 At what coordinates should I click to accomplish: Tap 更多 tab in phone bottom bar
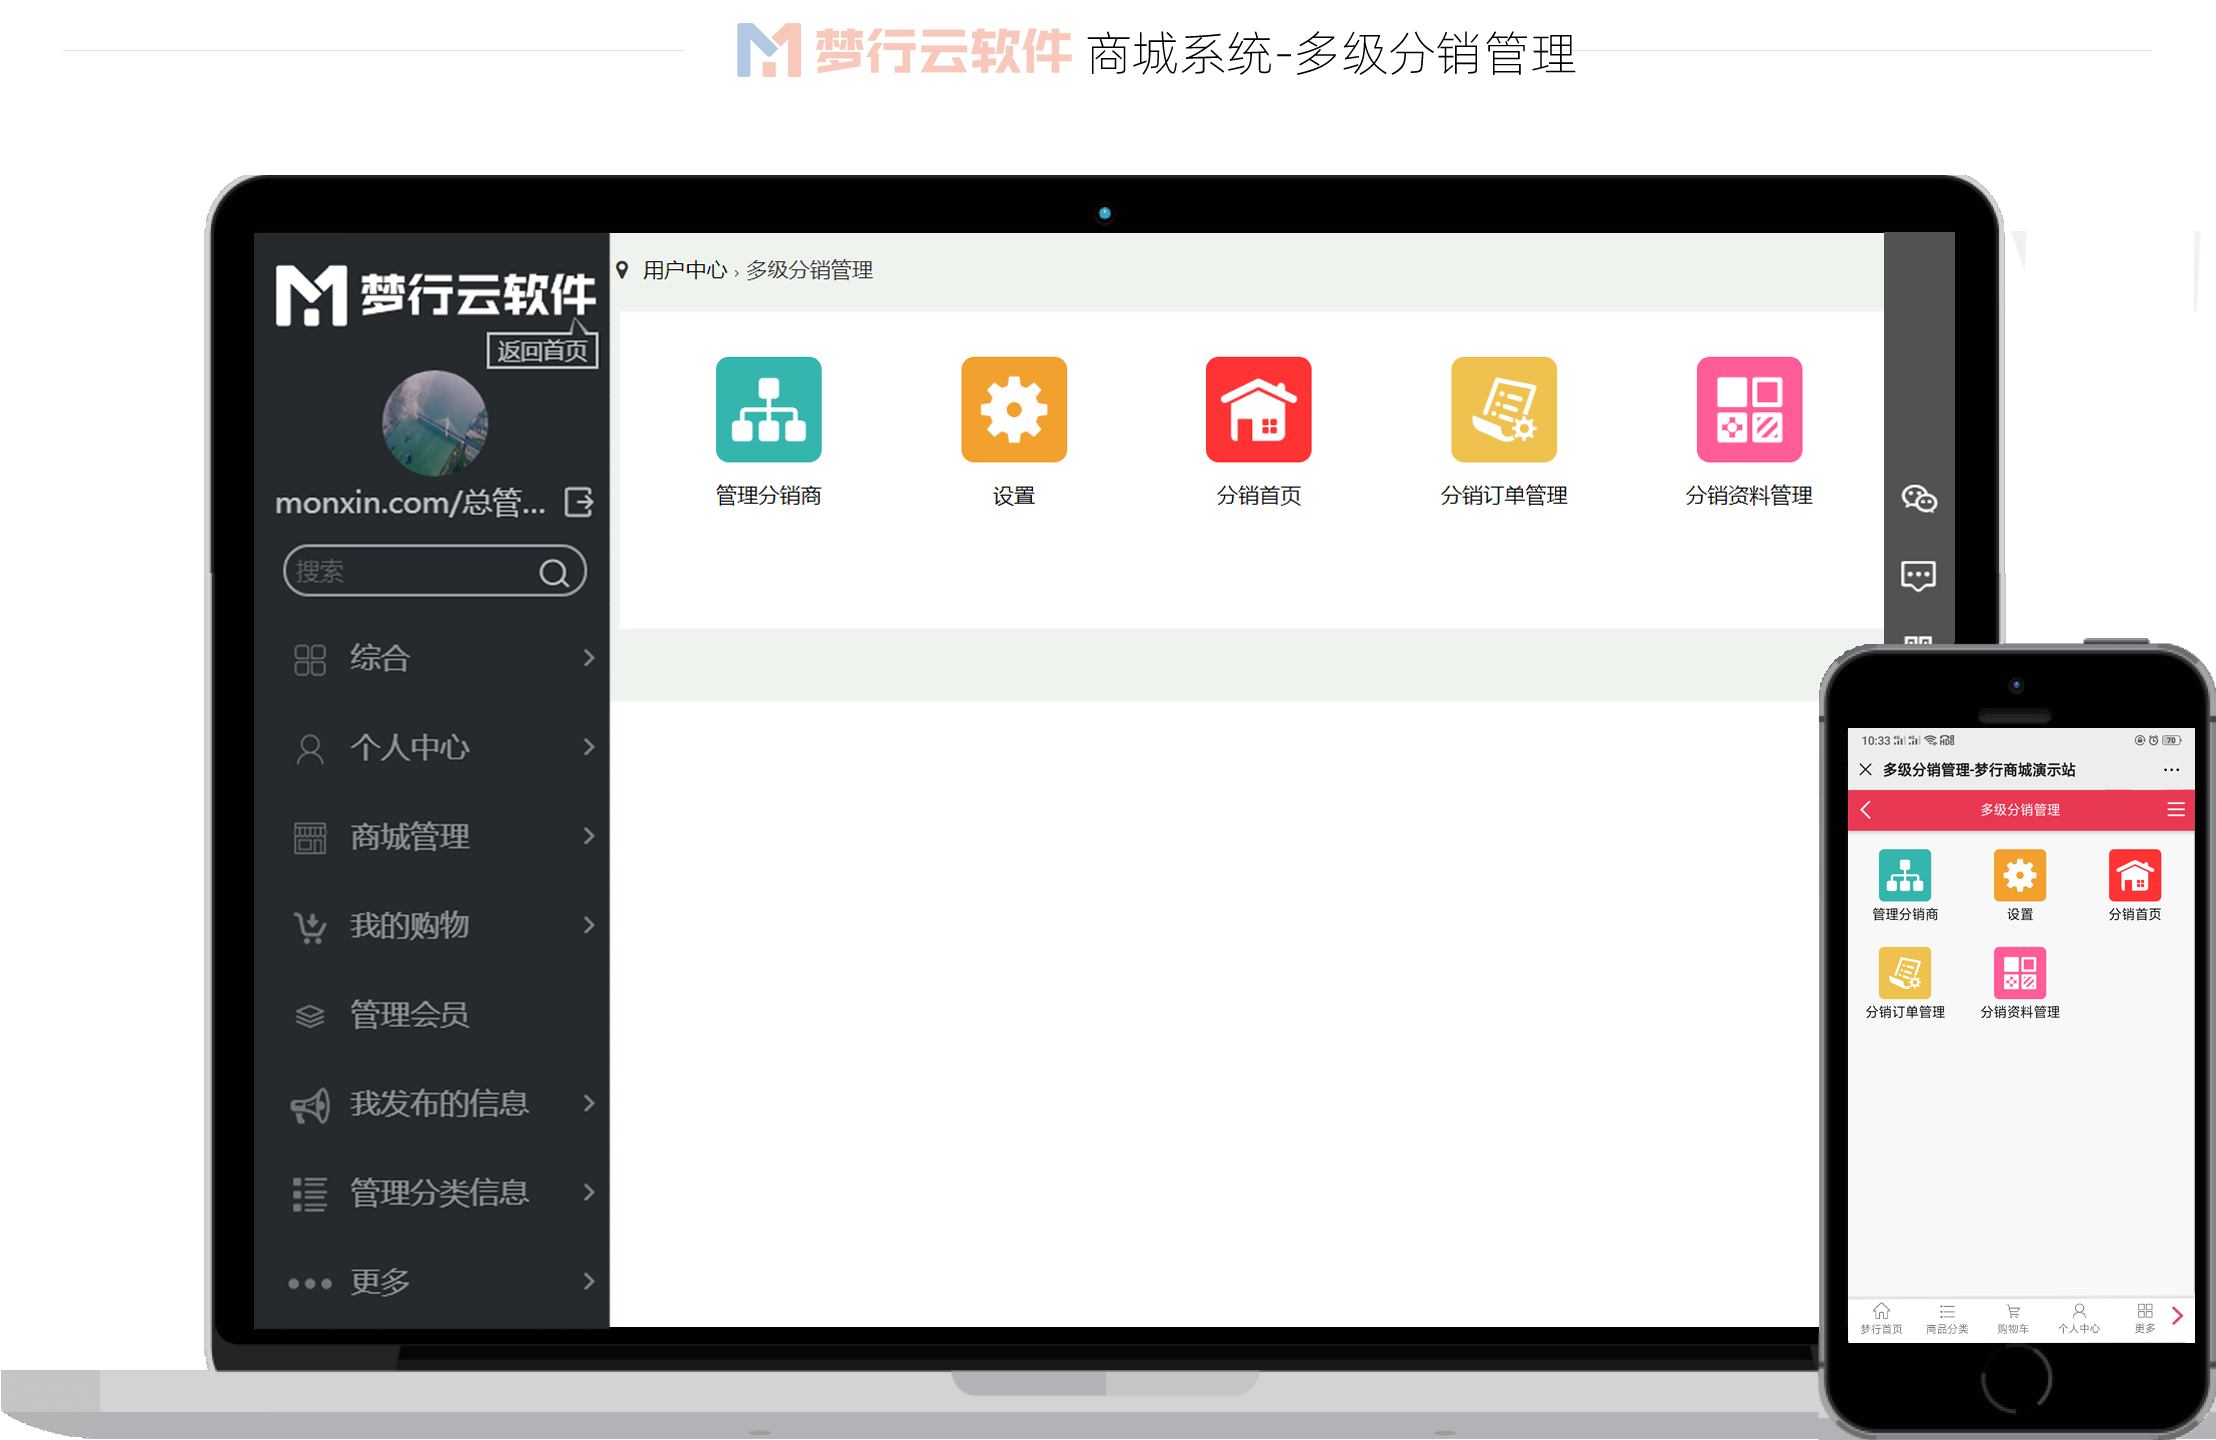(2145, 1318)
